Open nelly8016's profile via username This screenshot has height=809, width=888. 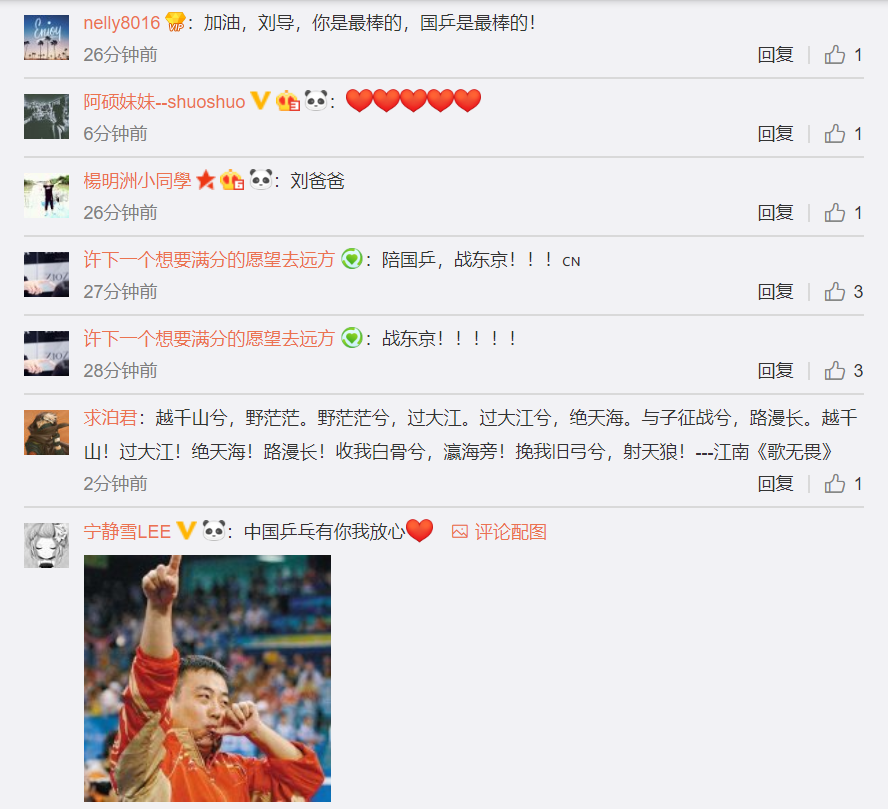(122, 23)
